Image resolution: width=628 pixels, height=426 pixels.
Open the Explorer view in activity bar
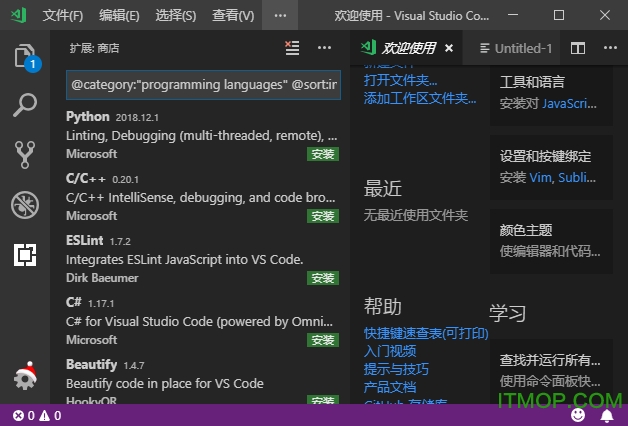coord(25,56)
